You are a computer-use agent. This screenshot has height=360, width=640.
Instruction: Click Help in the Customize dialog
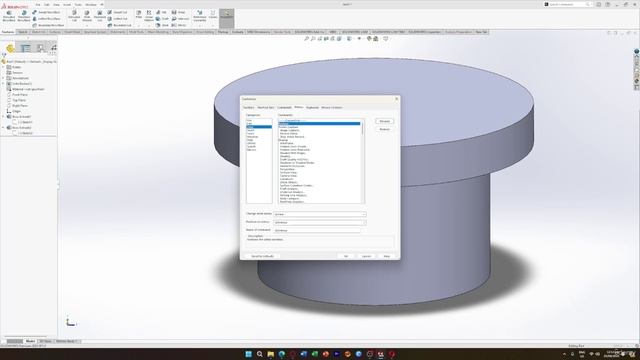point(387,256)
